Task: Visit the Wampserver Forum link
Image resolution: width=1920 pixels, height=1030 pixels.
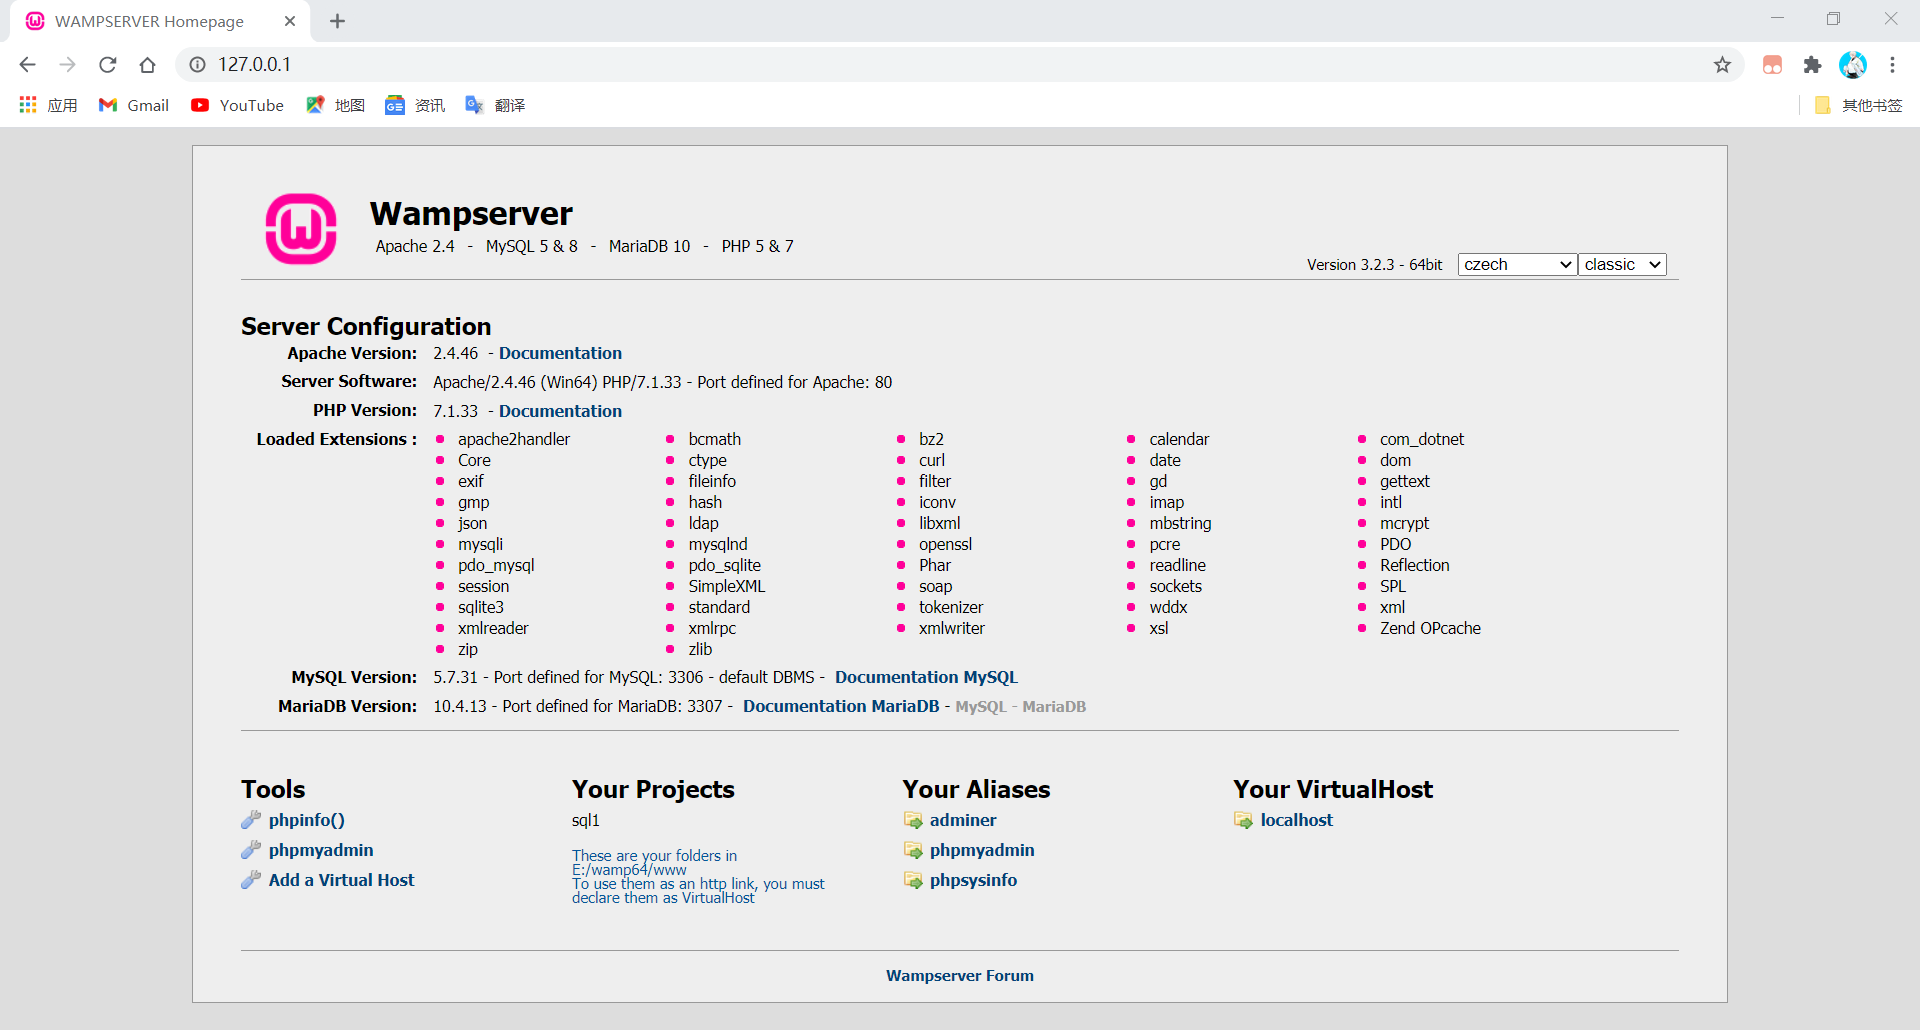Action: pos(960,976)
